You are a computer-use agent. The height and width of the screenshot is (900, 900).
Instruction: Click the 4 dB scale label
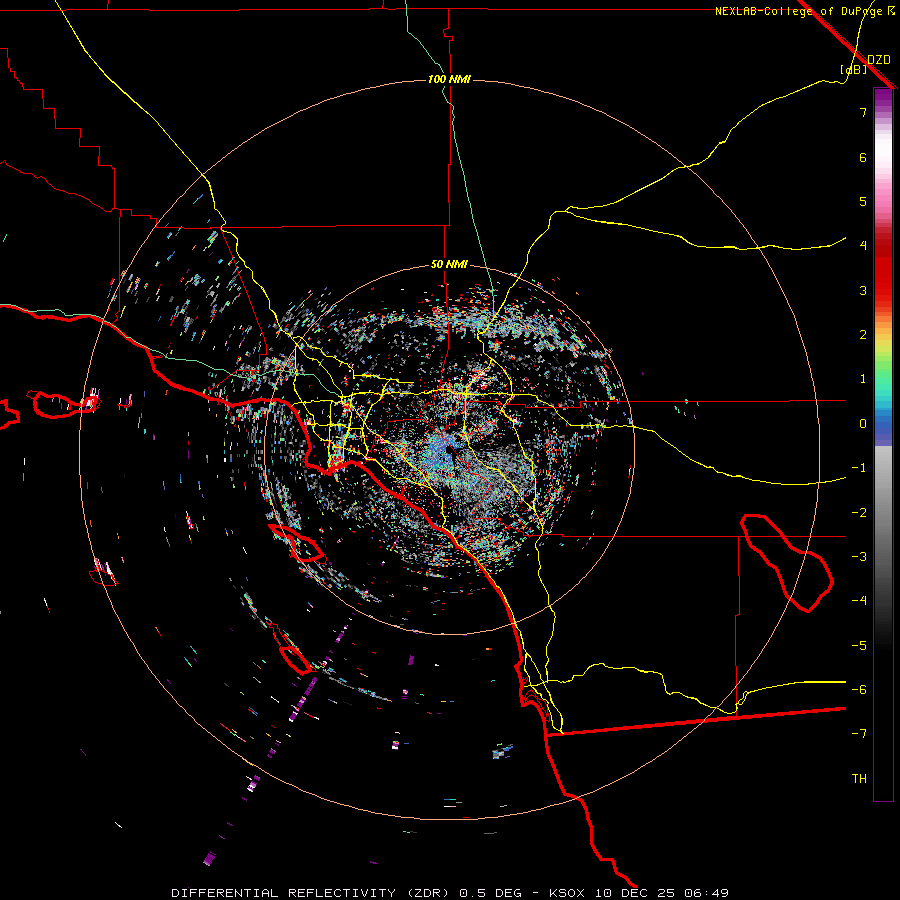(863, 246)
